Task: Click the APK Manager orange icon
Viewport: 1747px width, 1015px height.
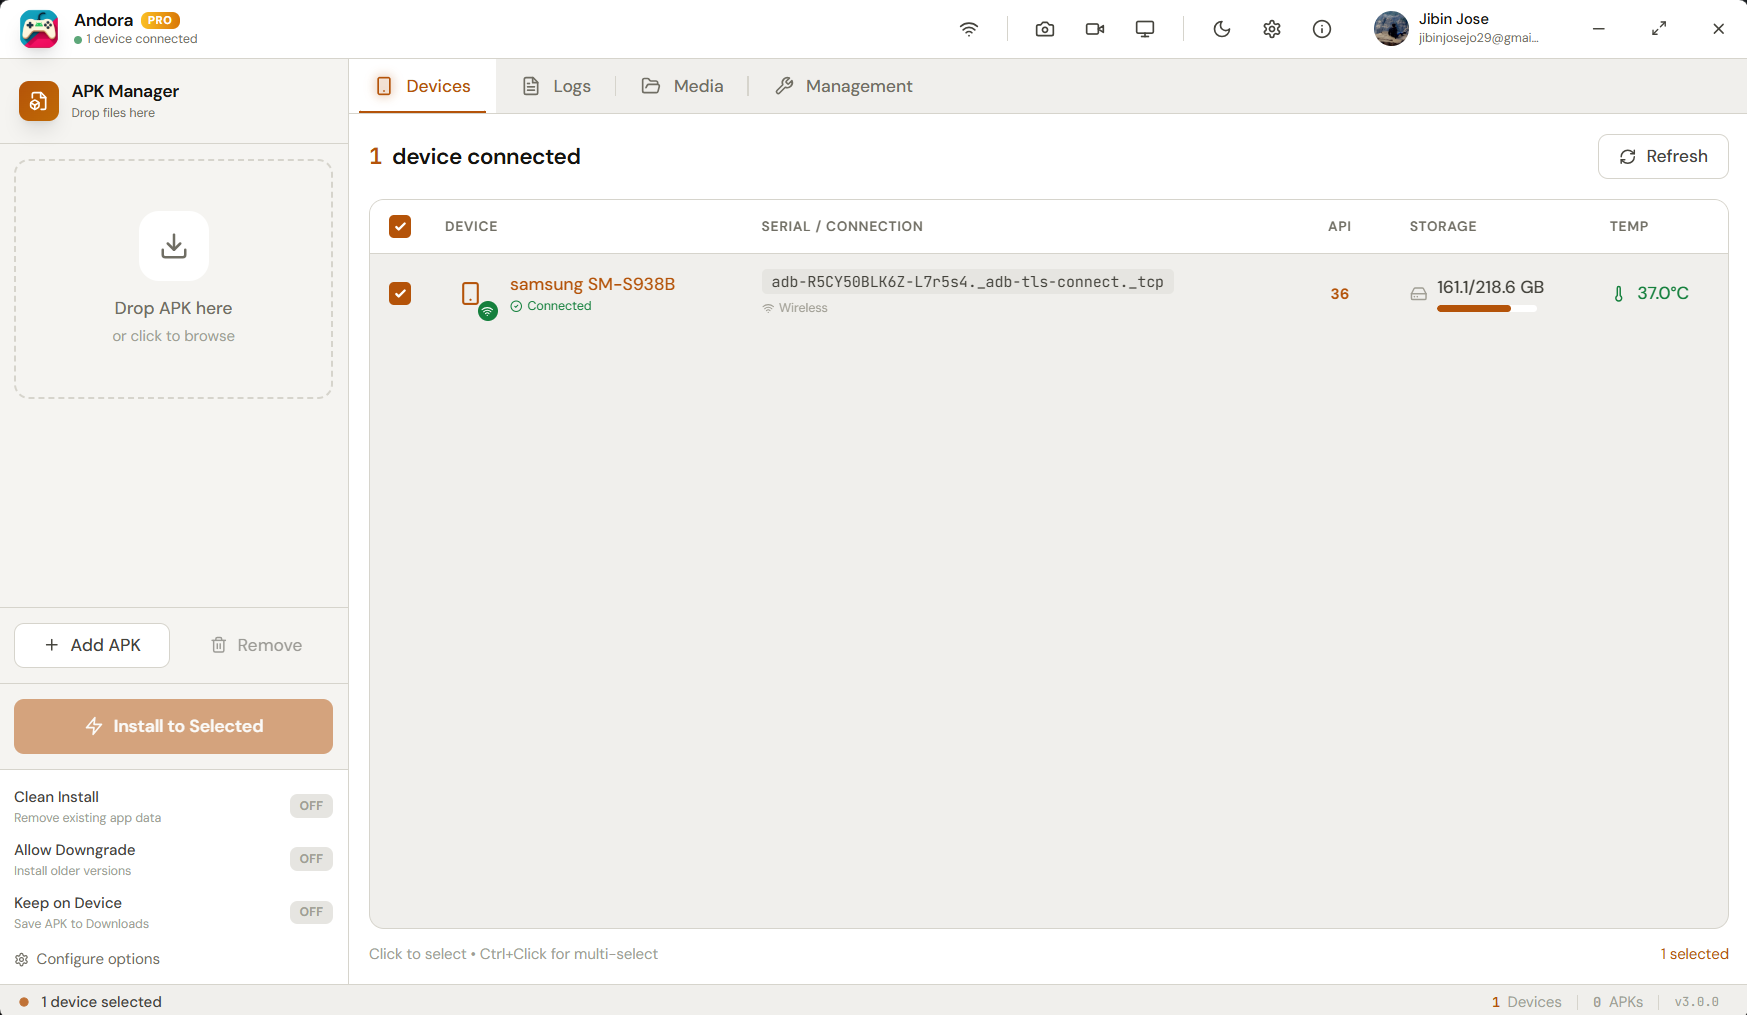Action: [39, 101]
